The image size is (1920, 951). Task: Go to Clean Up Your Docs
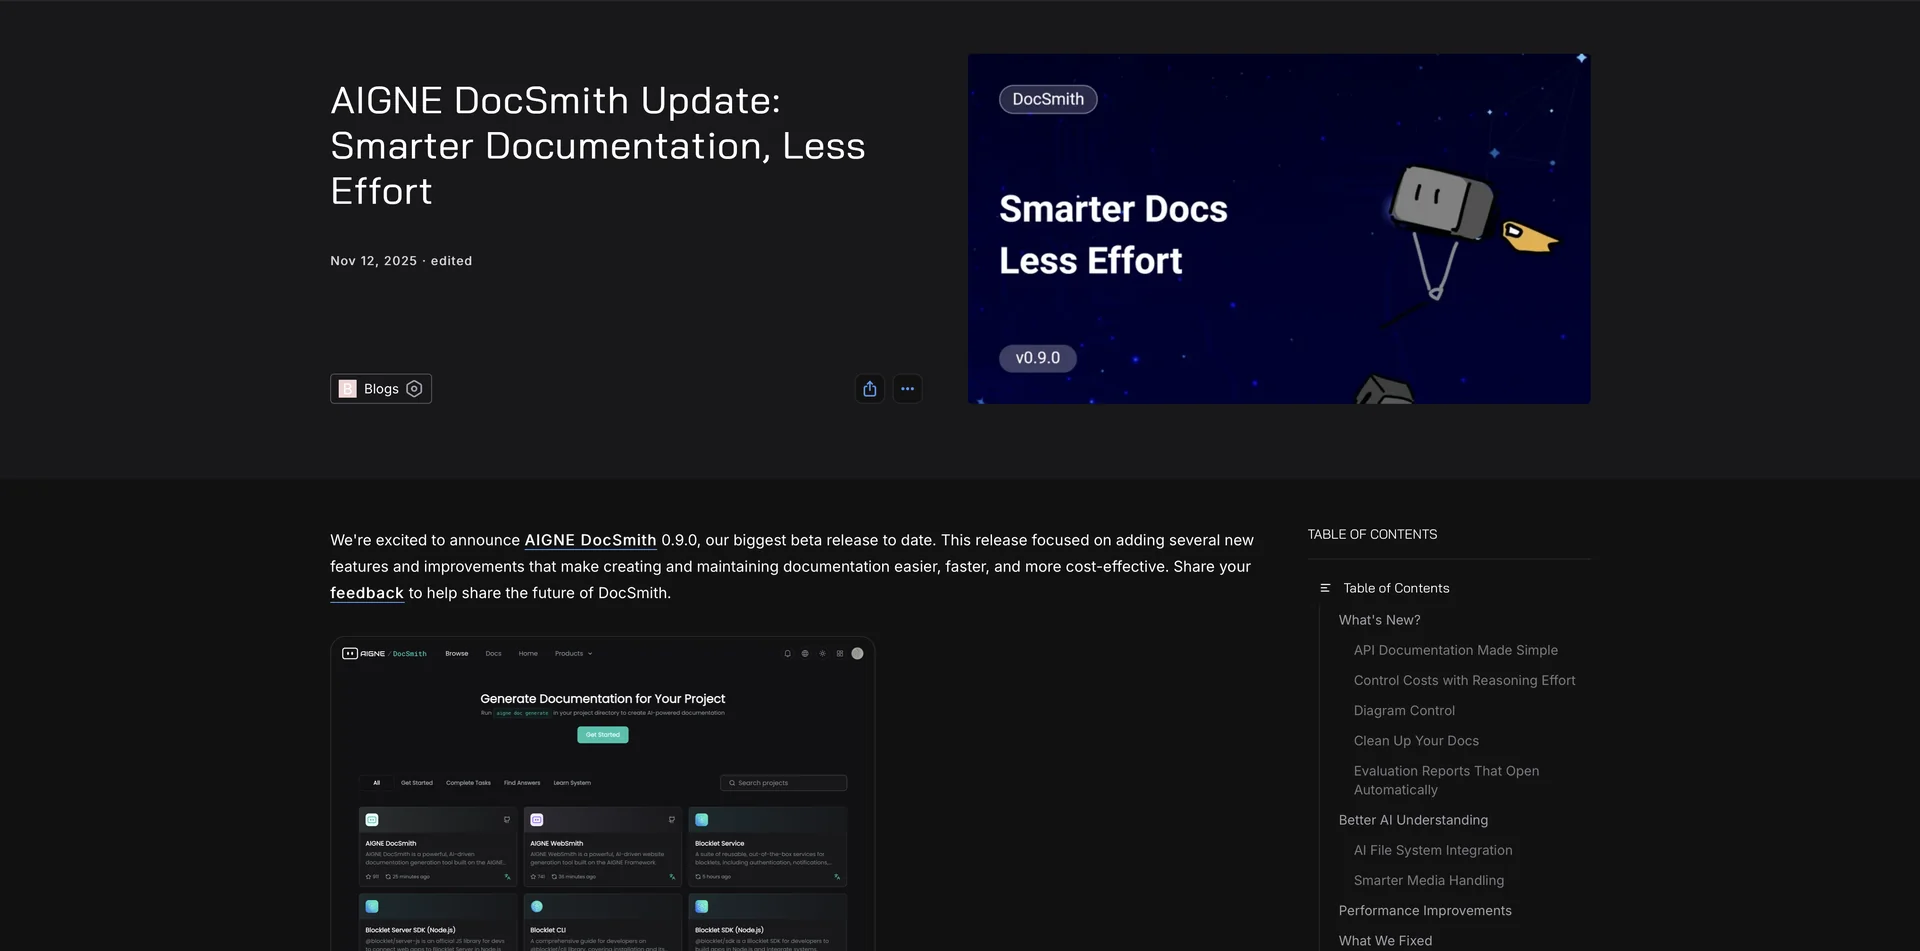(x=1416, y=741)
